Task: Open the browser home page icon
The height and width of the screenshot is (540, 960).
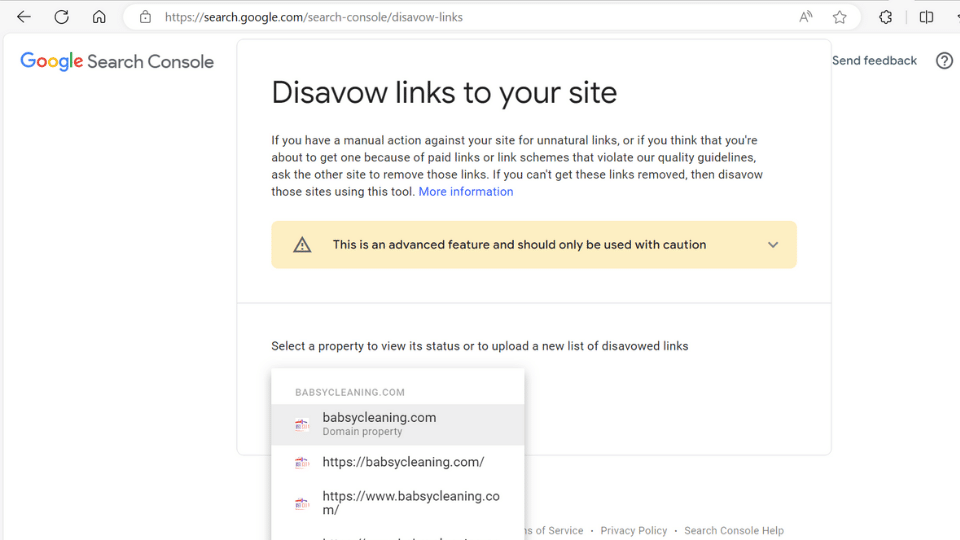Action: coord(99,17)
